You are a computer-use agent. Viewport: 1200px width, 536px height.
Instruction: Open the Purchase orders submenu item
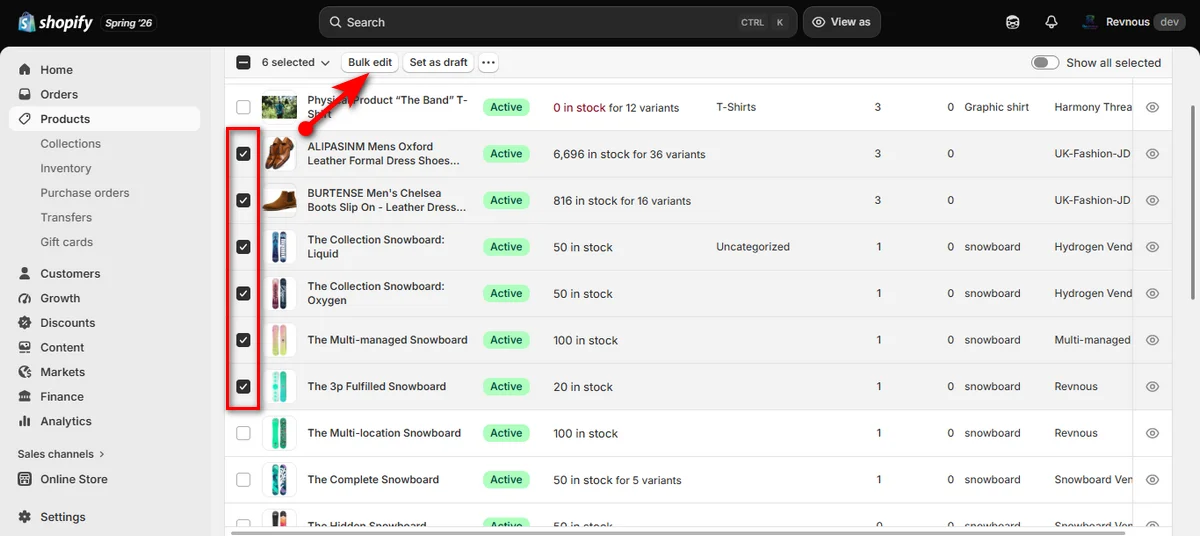(85, 193)
